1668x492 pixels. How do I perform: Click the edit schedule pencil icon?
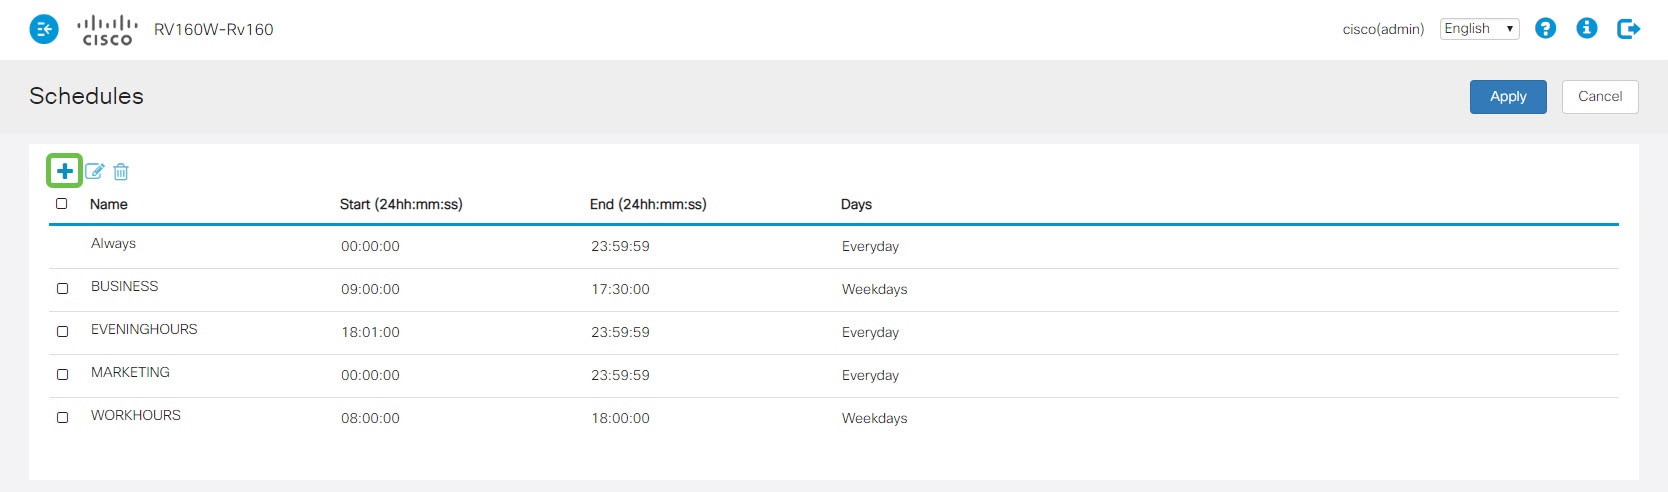click(94, 171)
